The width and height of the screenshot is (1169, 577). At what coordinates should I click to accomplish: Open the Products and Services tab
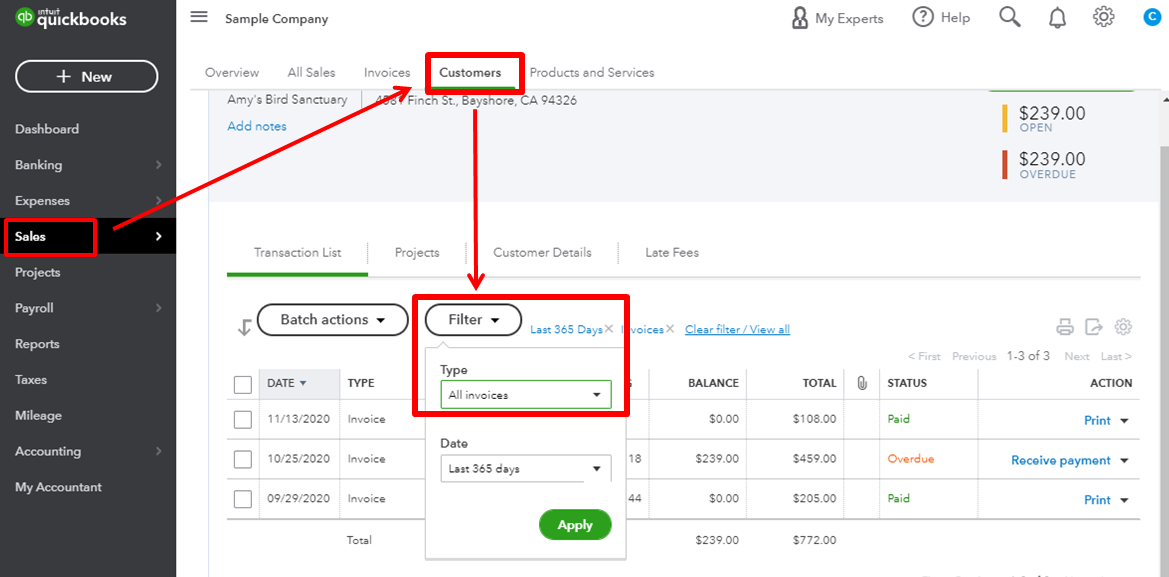(592, 72)
